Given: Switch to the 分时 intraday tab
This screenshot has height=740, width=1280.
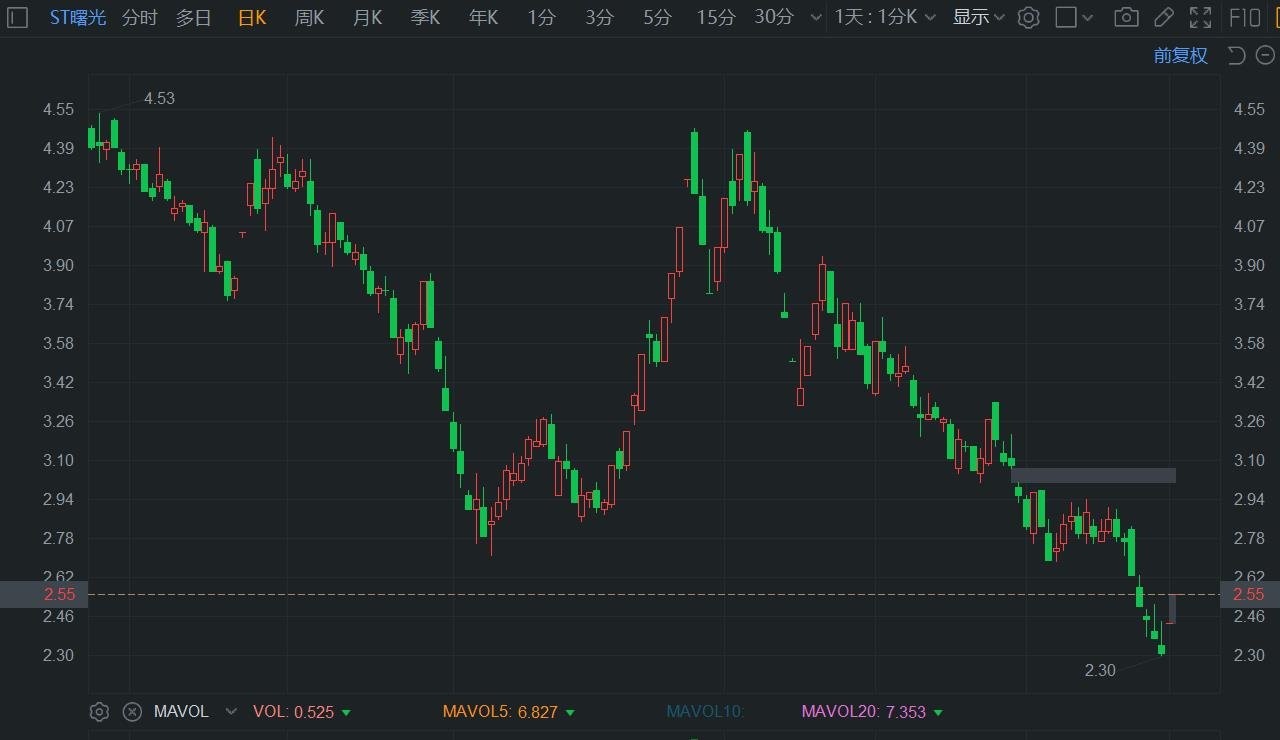Looking at the screenshot, I should click(140, 17).
